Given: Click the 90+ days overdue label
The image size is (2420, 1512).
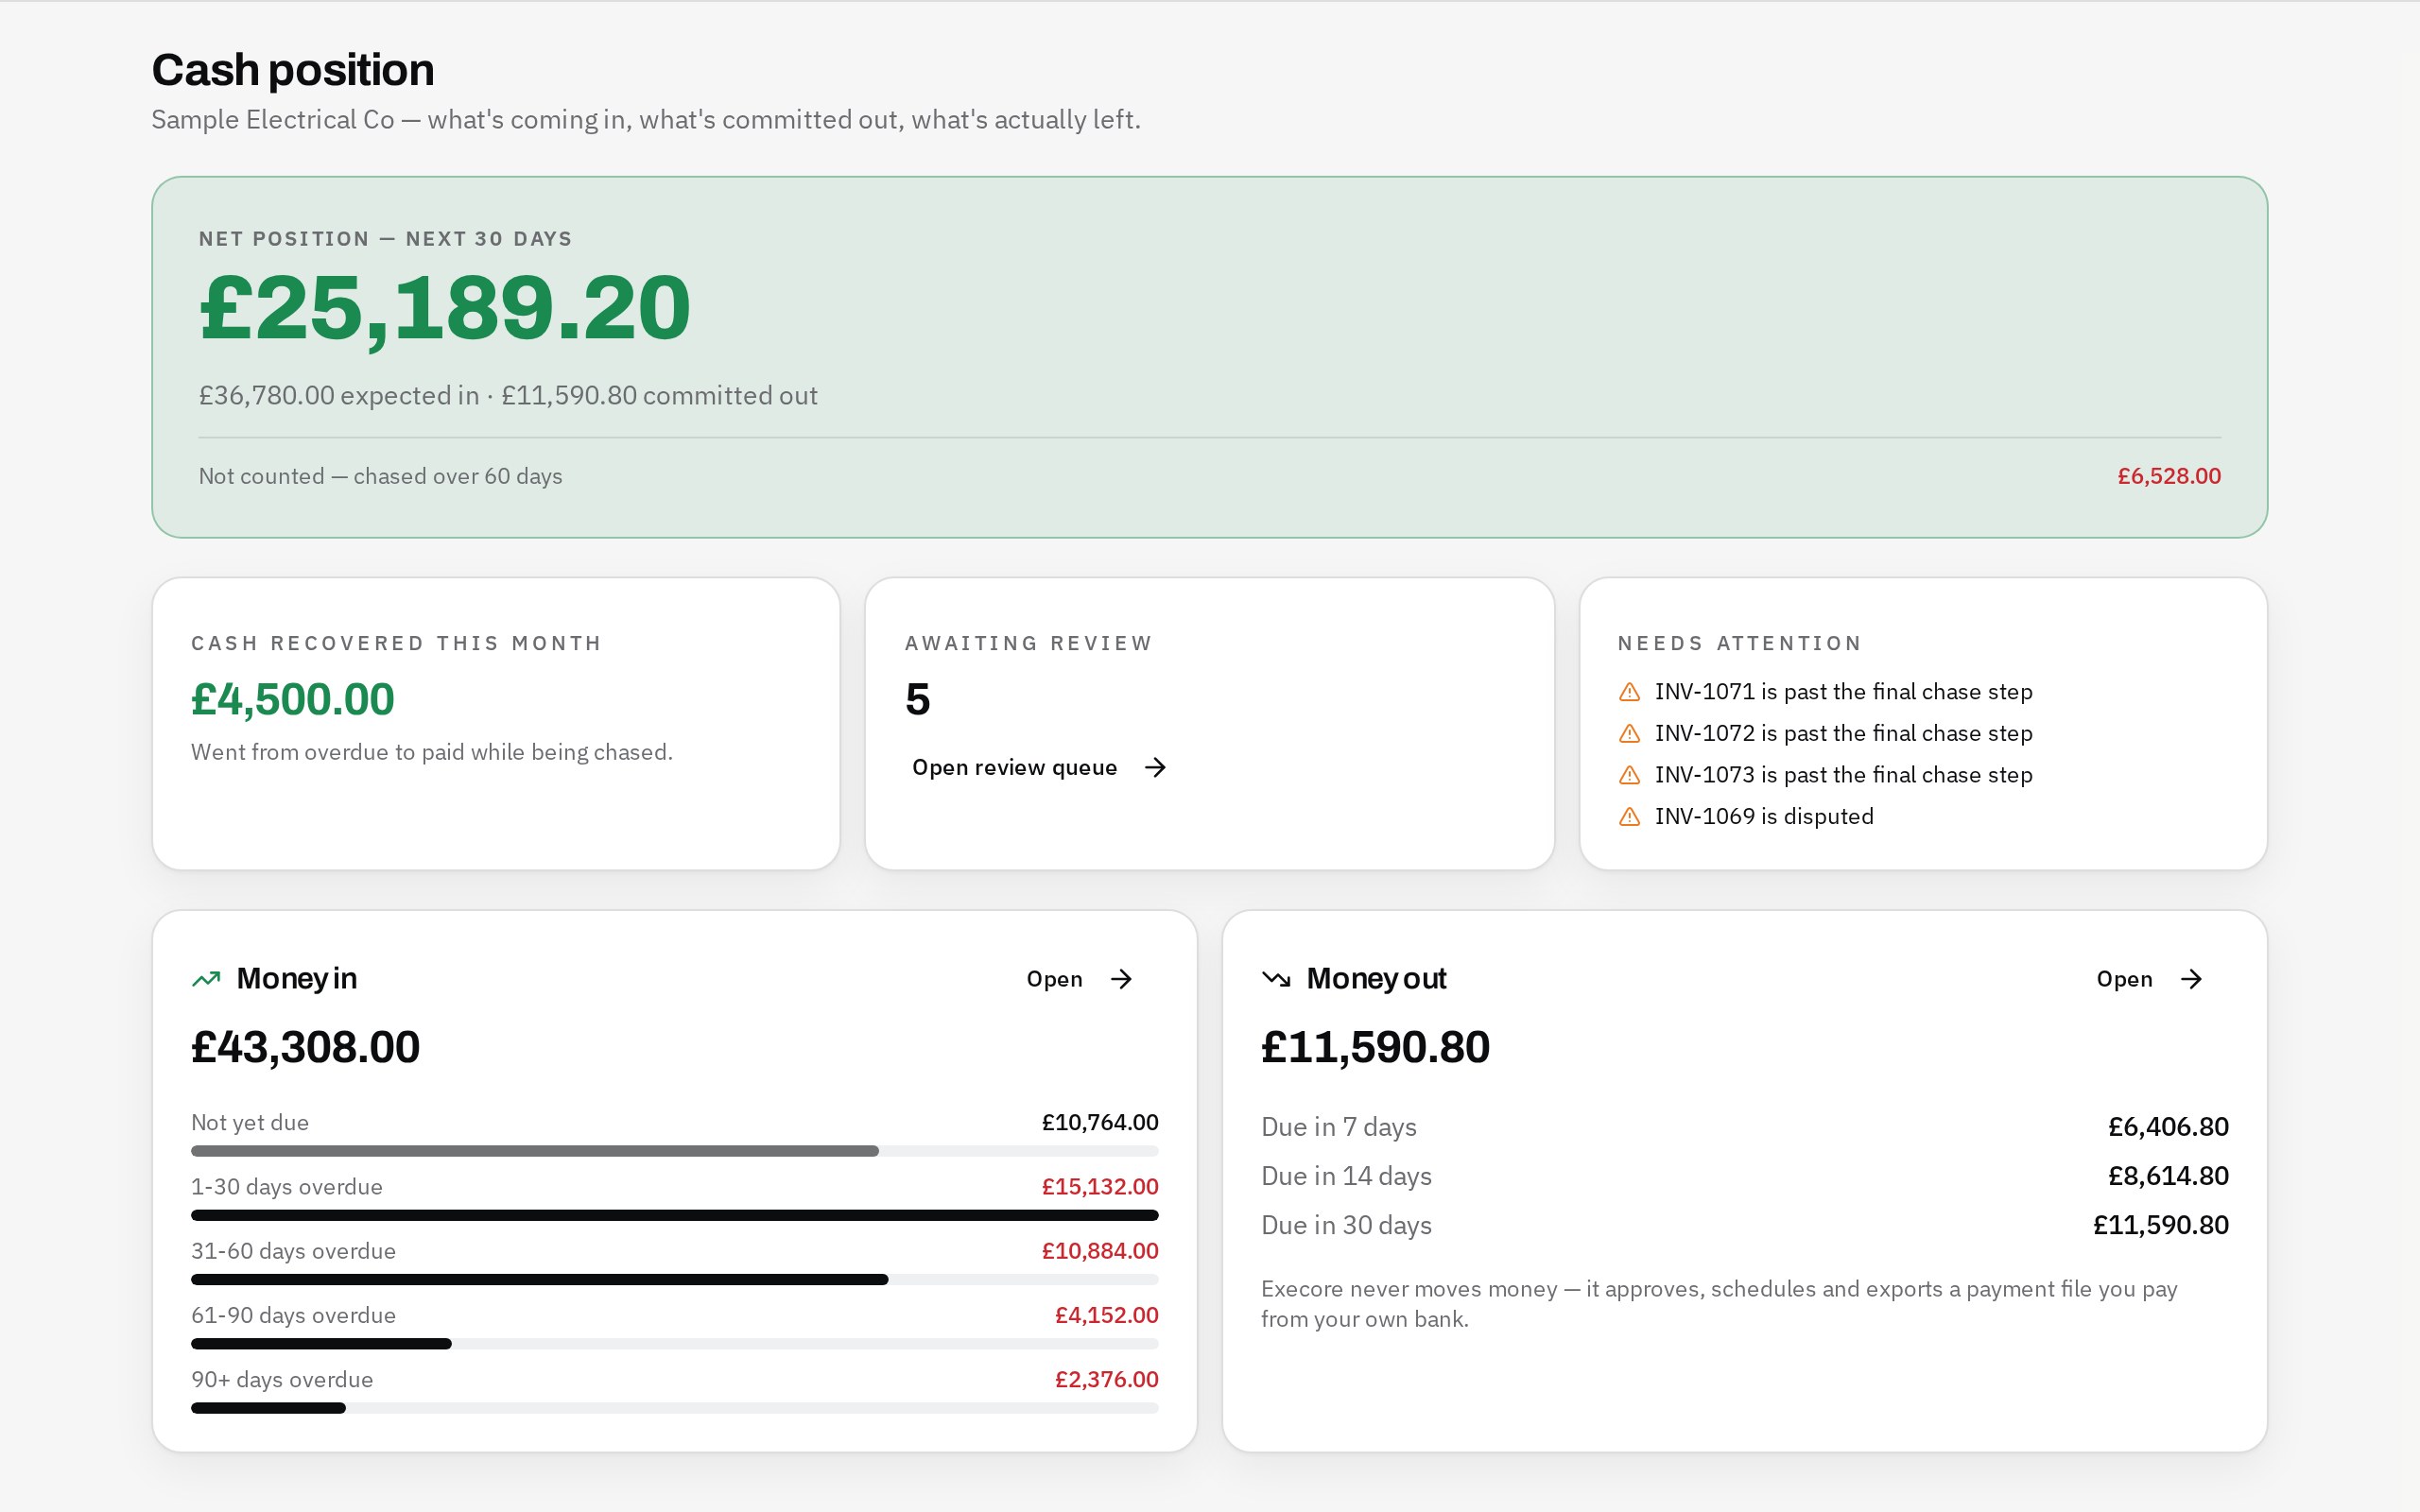Looking at the screenshot, I should point(282,1380).
